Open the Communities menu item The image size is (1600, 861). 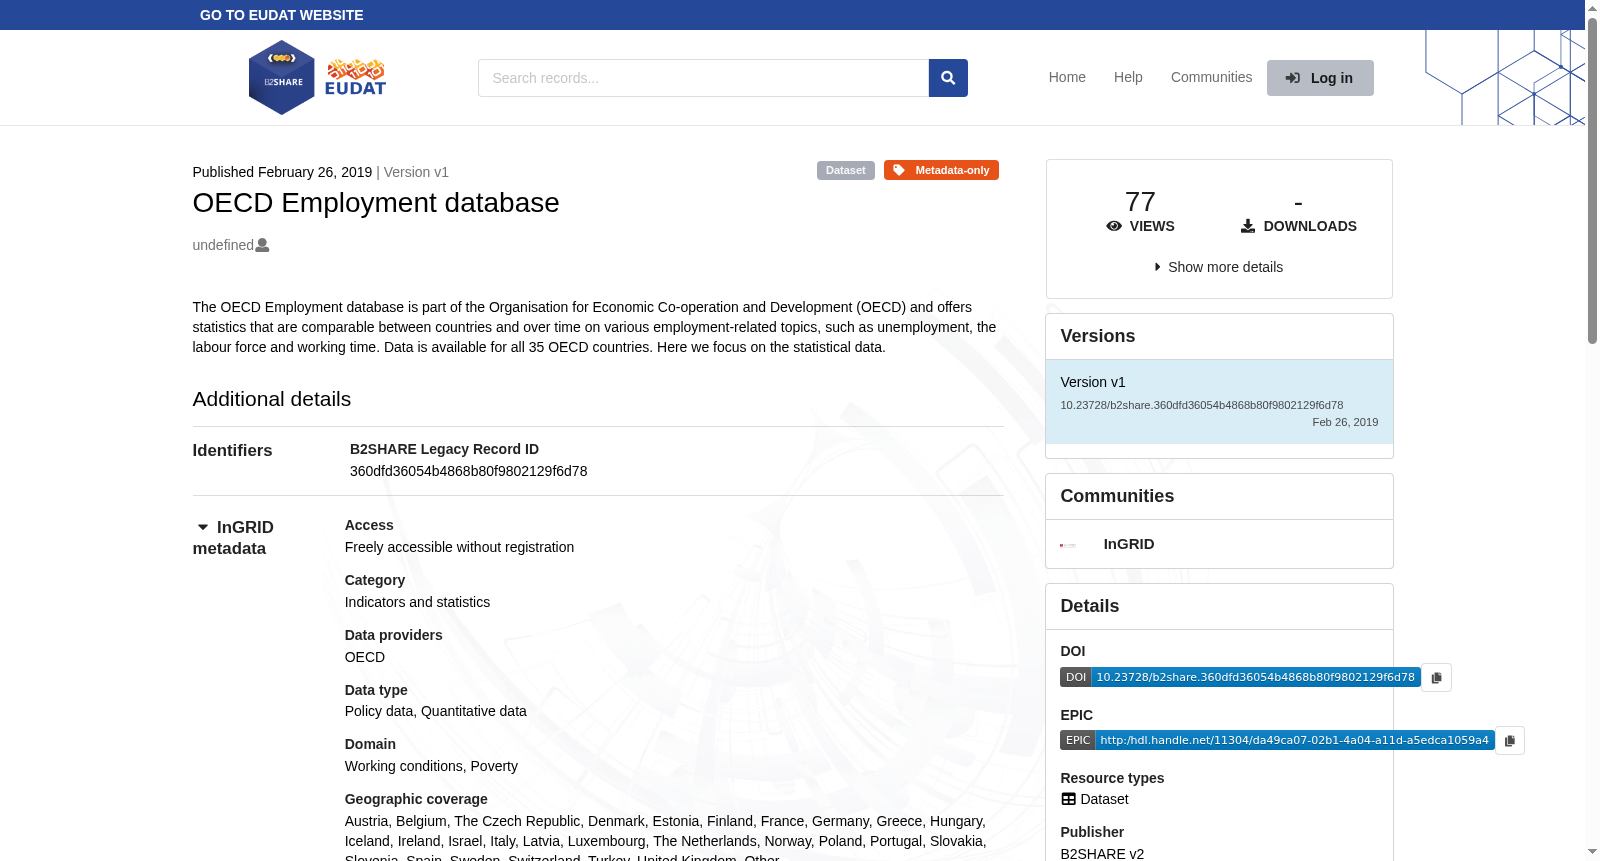(1211, 77)
